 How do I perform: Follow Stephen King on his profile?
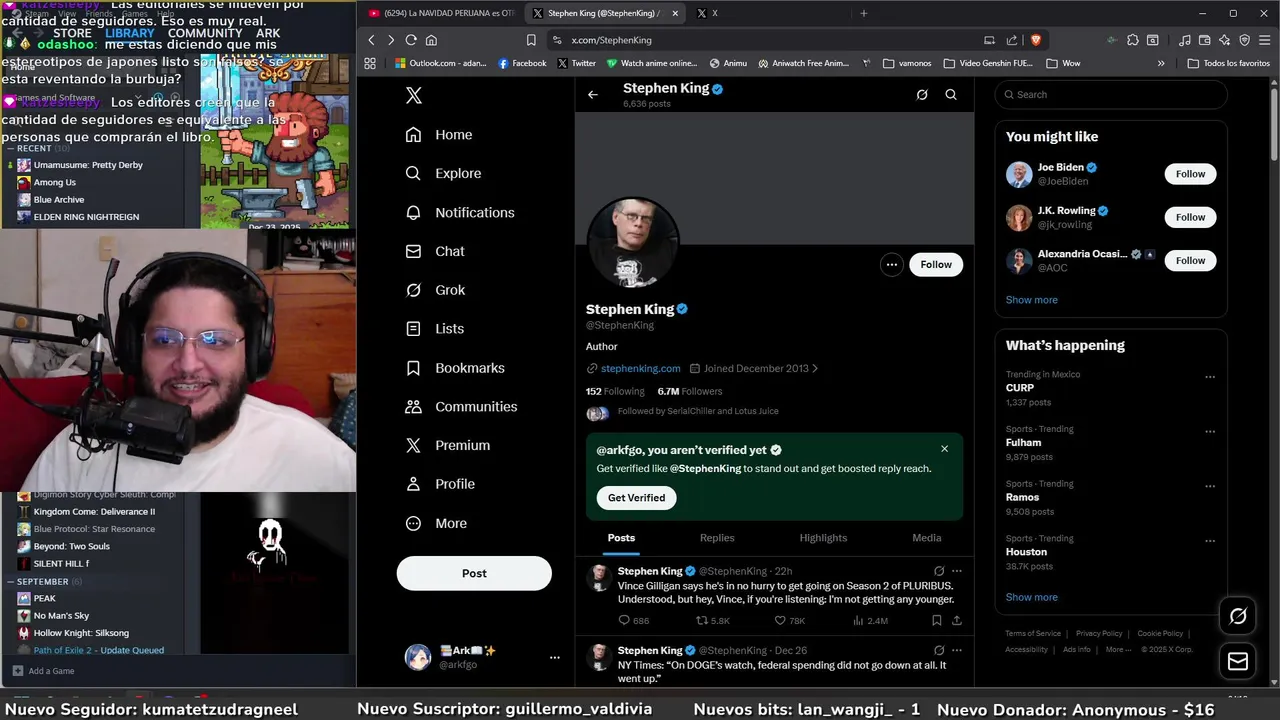(936, 264)
